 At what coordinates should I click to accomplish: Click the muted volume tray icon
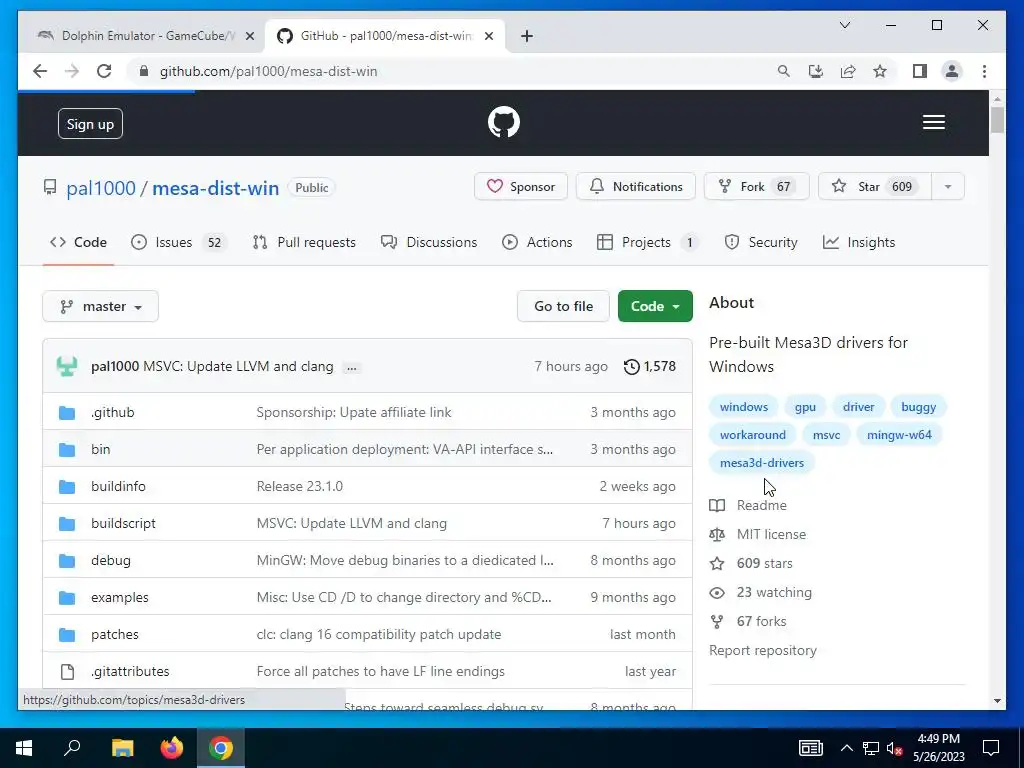(x=894, y=748)
